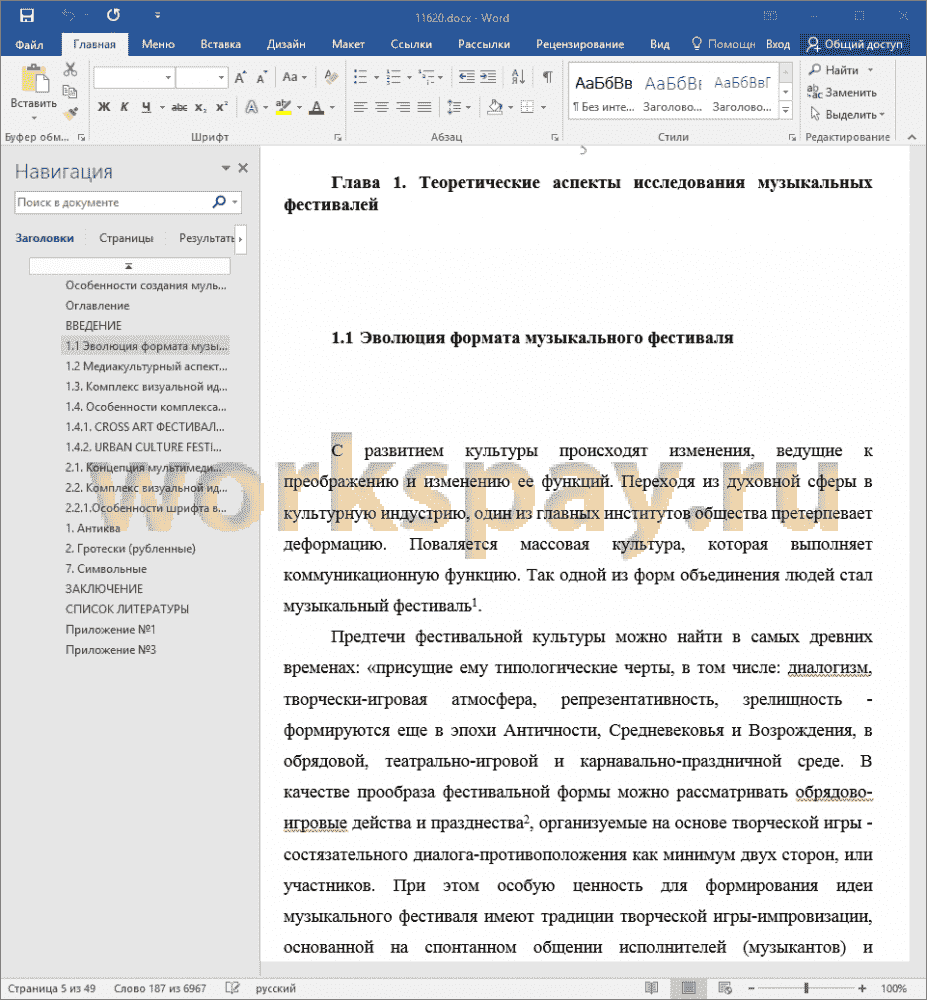This screenshot has height=1000, width=927.
Task: Open the Change Case (Aa) dropdown
Action: (x=295, y=77)
